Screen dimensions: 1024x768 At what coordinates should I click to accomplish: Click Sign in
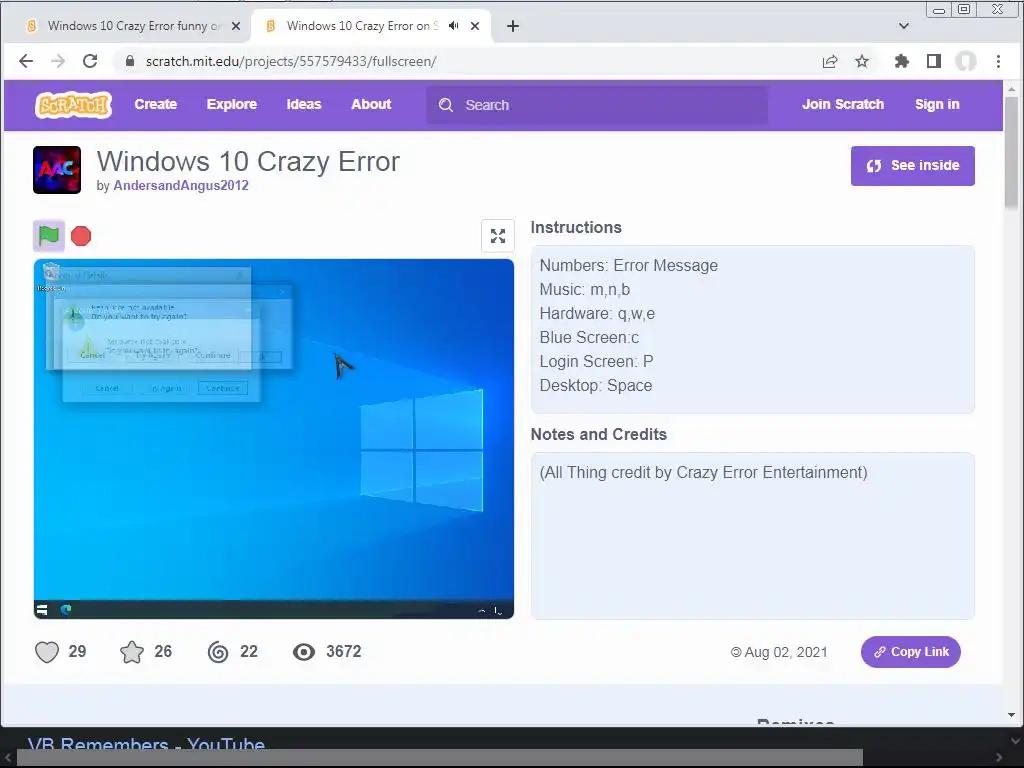pyautogui.click(x=937, y=104)
